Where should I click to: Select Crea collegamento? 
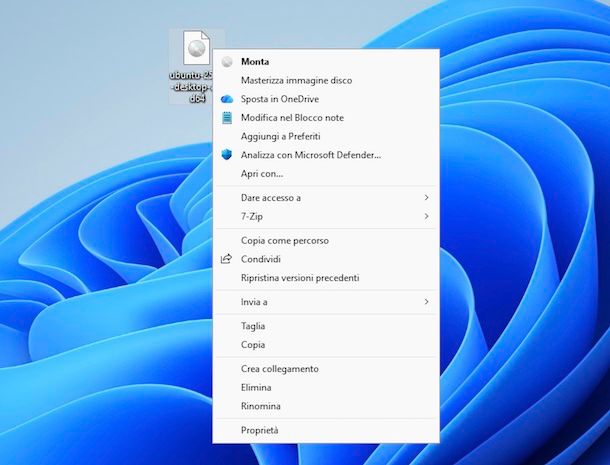pos(280,369)
